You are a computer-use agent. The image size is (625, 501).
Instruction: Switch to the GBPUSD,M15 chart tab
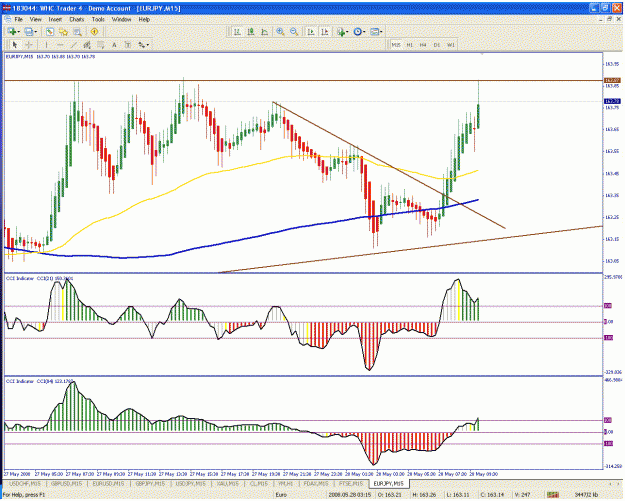pos(66,484)
